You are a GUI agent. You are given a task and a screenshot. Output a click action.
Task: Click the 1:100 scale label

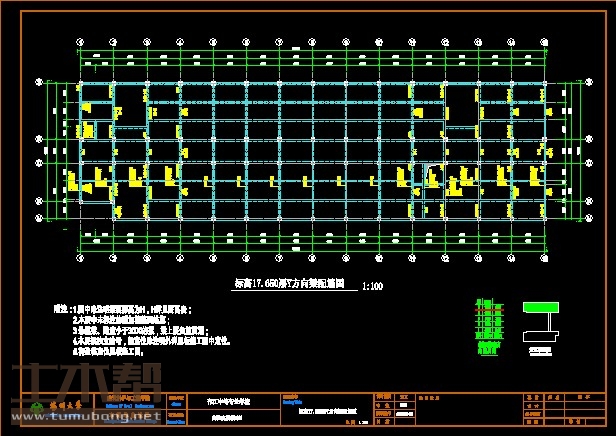[371, 286]
